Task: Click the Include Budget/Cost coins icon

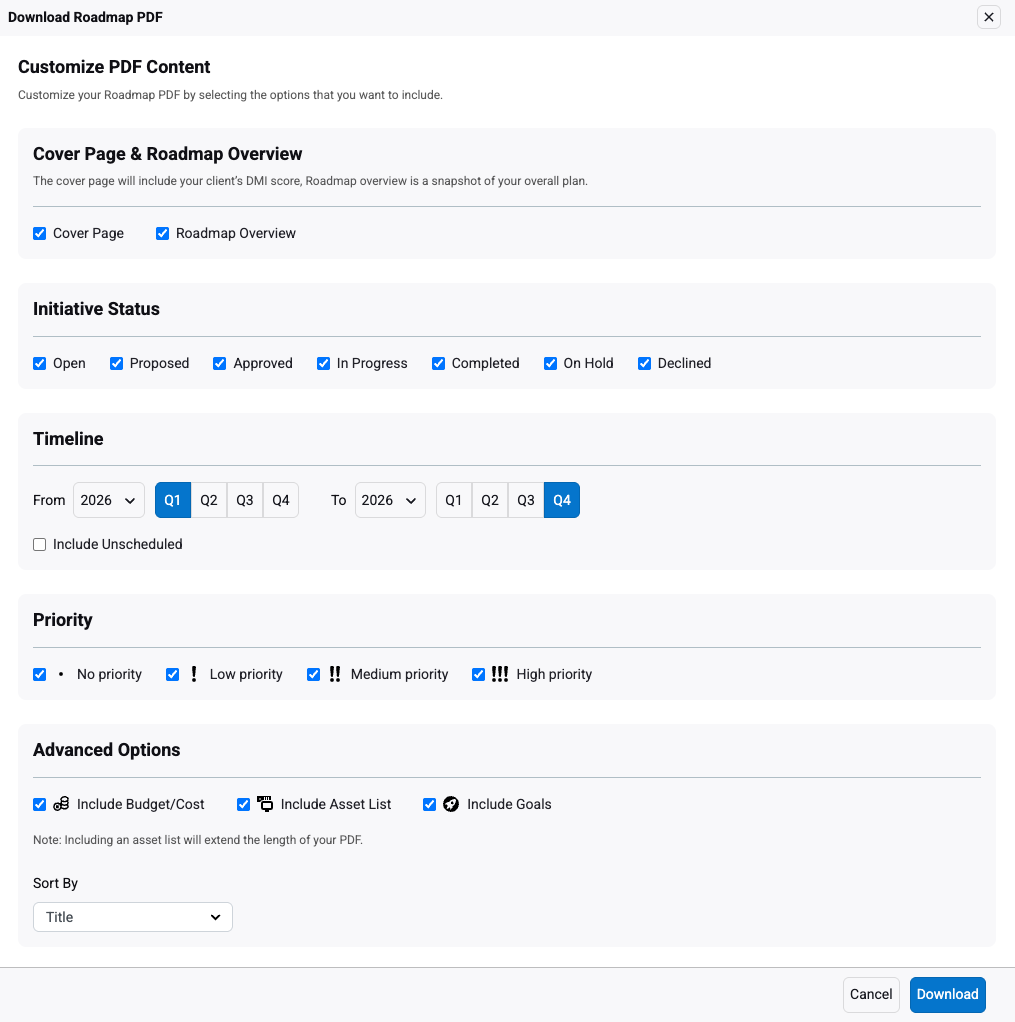Action: 61,804
